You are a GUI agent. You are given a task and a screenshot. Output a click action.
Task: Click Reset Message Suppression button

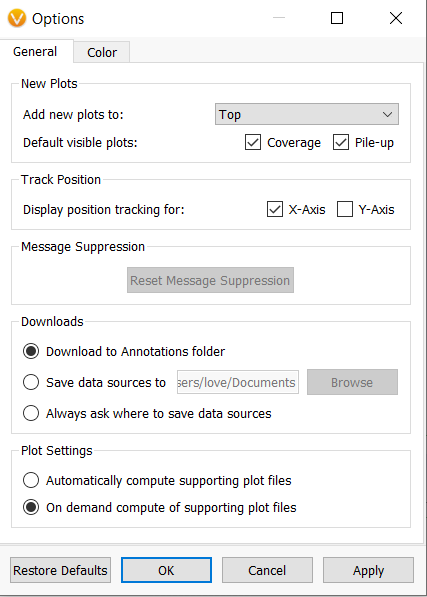pyautogui.click(x=210, y=280)
